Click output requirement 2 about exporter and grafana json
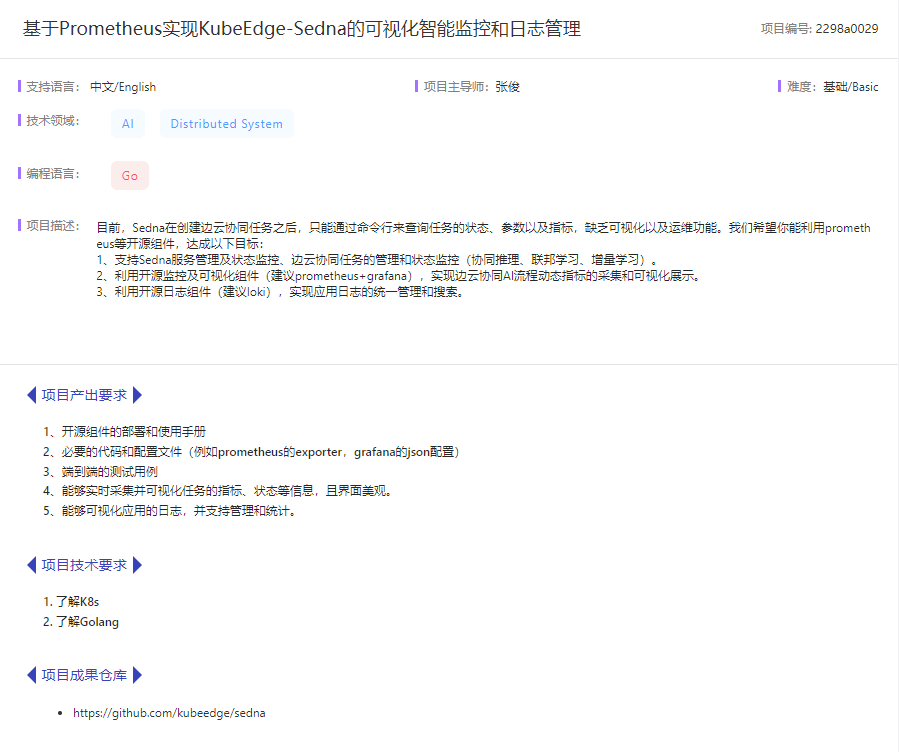The image size is (899, 752). pos(252,452)
